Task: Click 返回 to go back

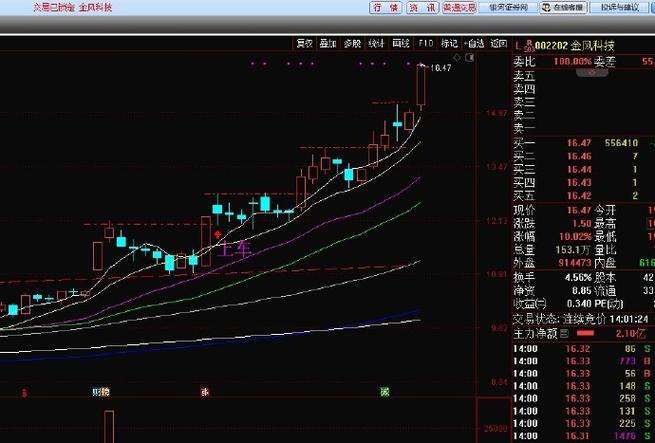Action: 499,44
